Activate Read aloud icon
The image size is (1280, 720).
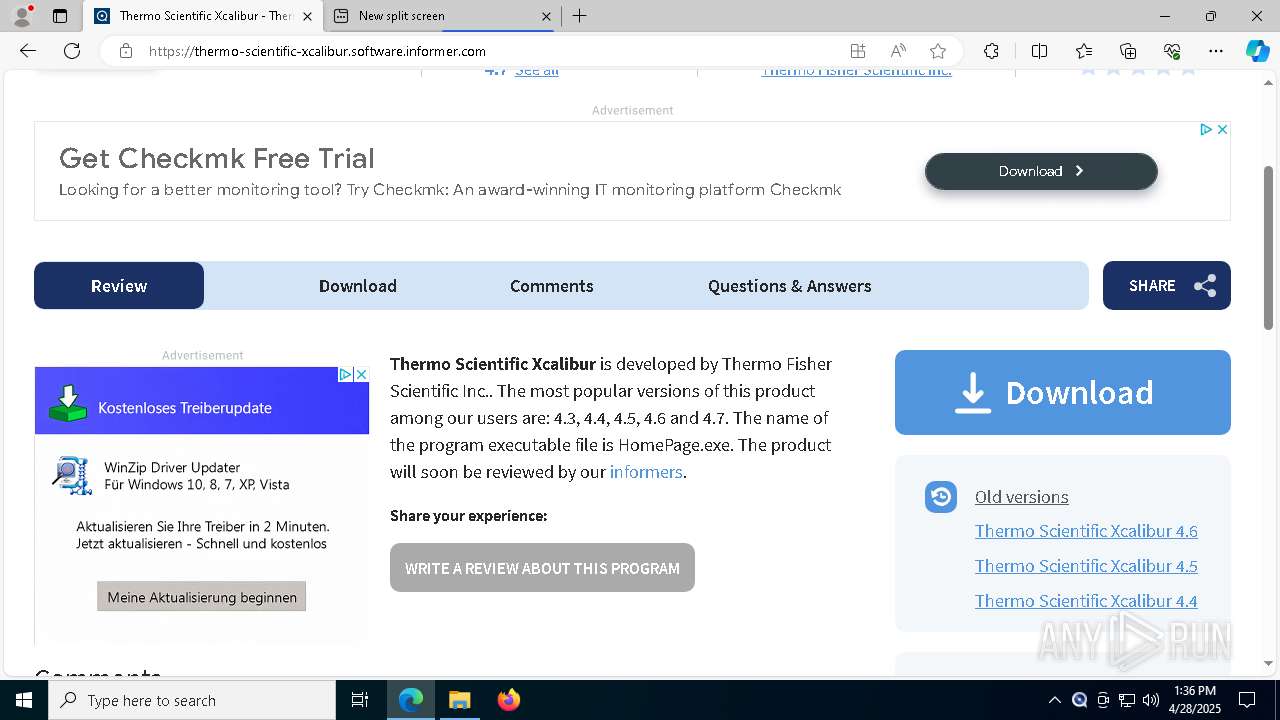click(898, 51)
